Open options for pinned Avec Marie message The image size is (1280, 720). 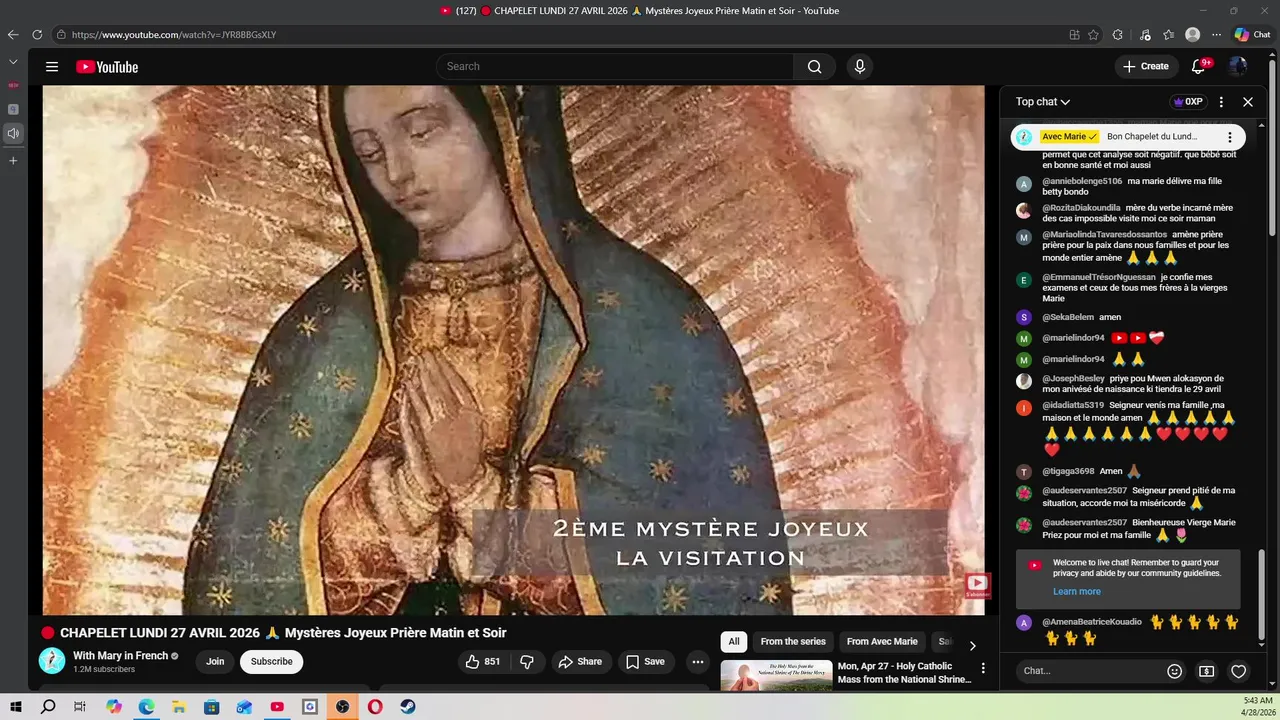[1230, 137]
